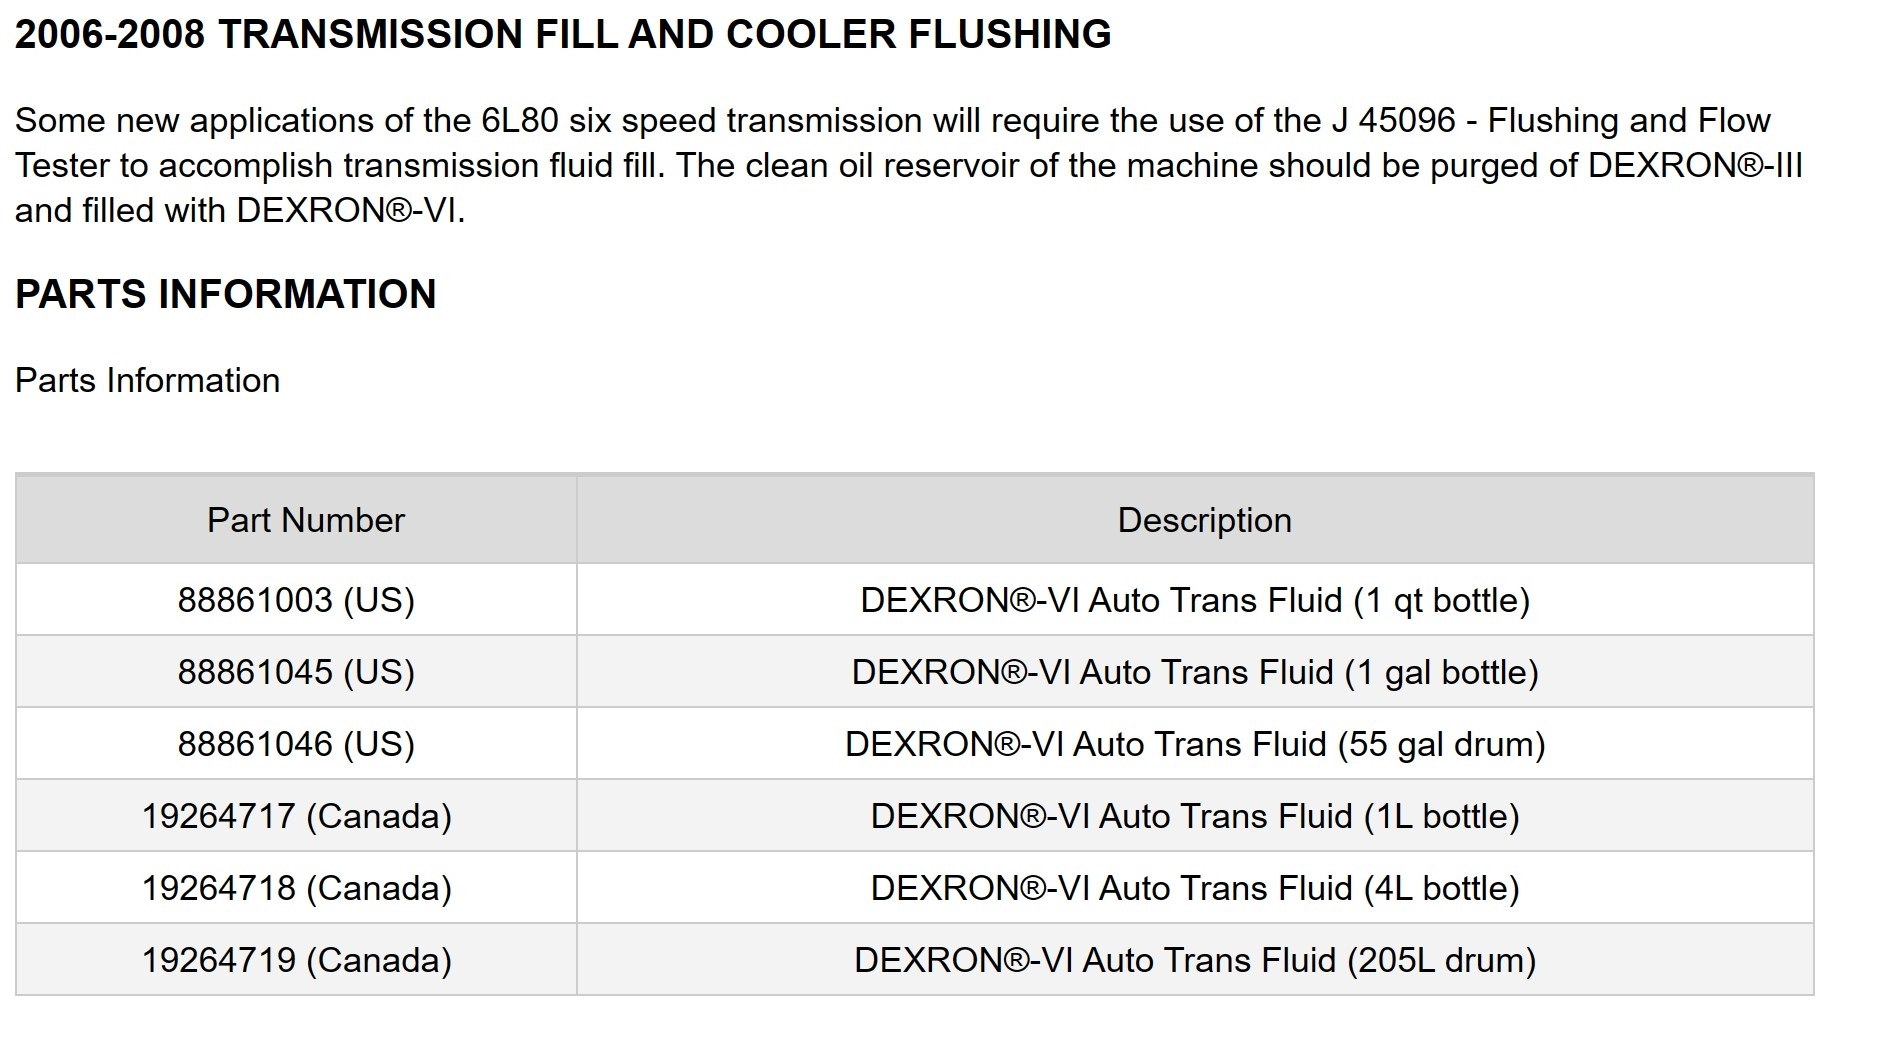This screenshot has width=1877, height=1042.
Task: Click the DEXRON®-III text in the paragraph
Action: pyautogui.click(x=1695, y=165)
